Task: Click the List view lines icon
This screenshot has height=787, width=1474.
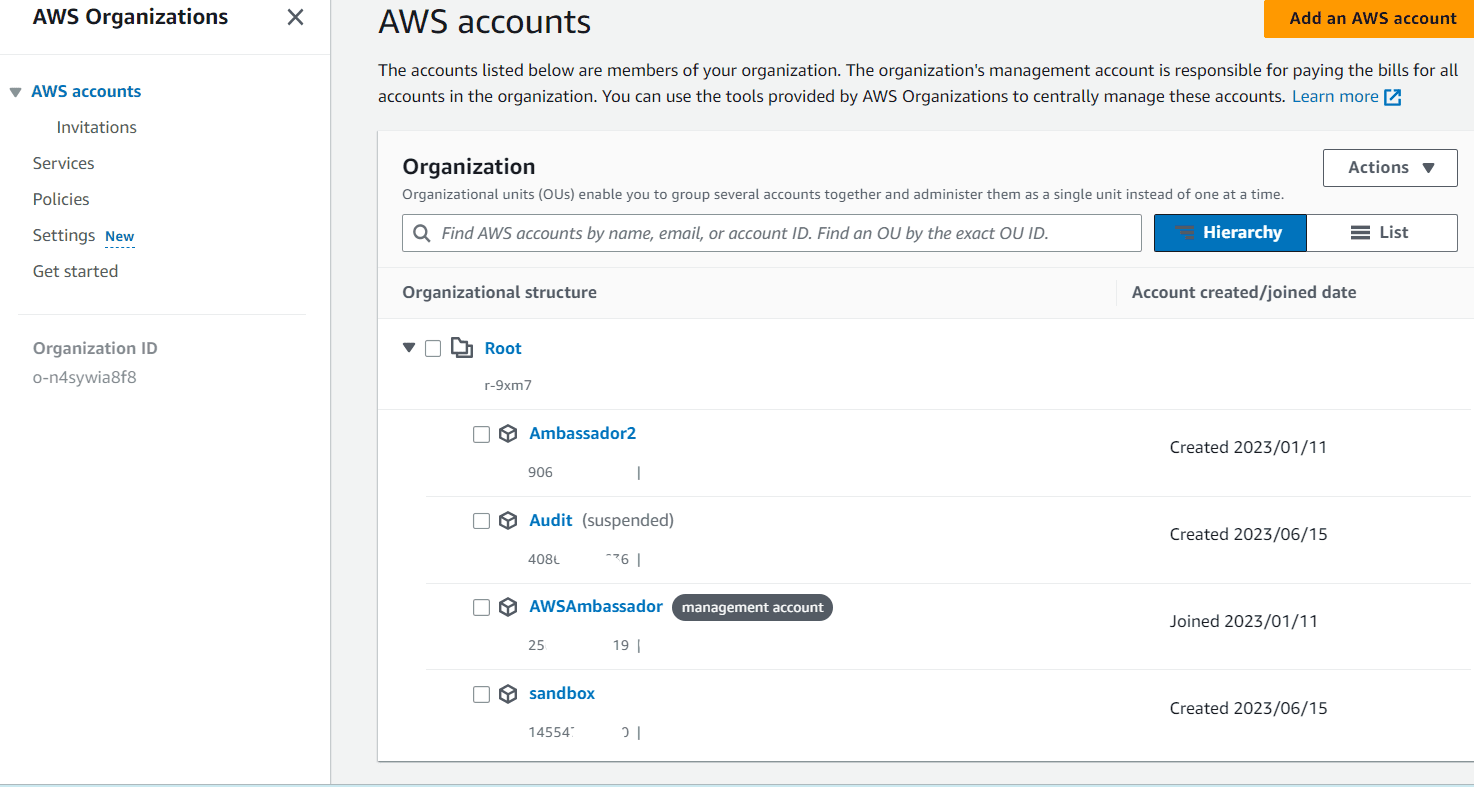Action: coord(1360,233)
